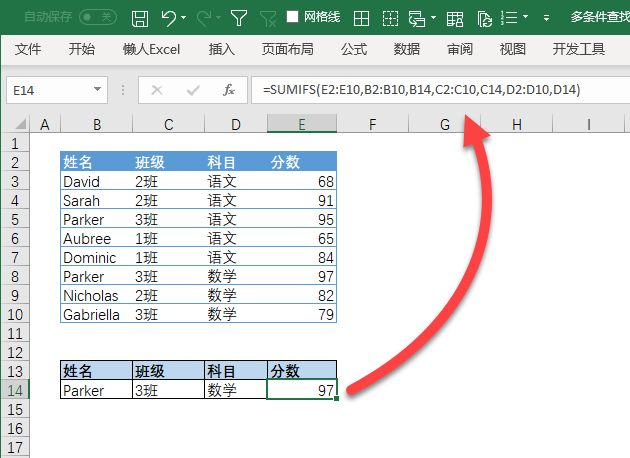Image resolution: width=630 pixels, height=458 pixels.
Task: Open Customize Quick Access Toolbar dropdown
Action: 546,18
